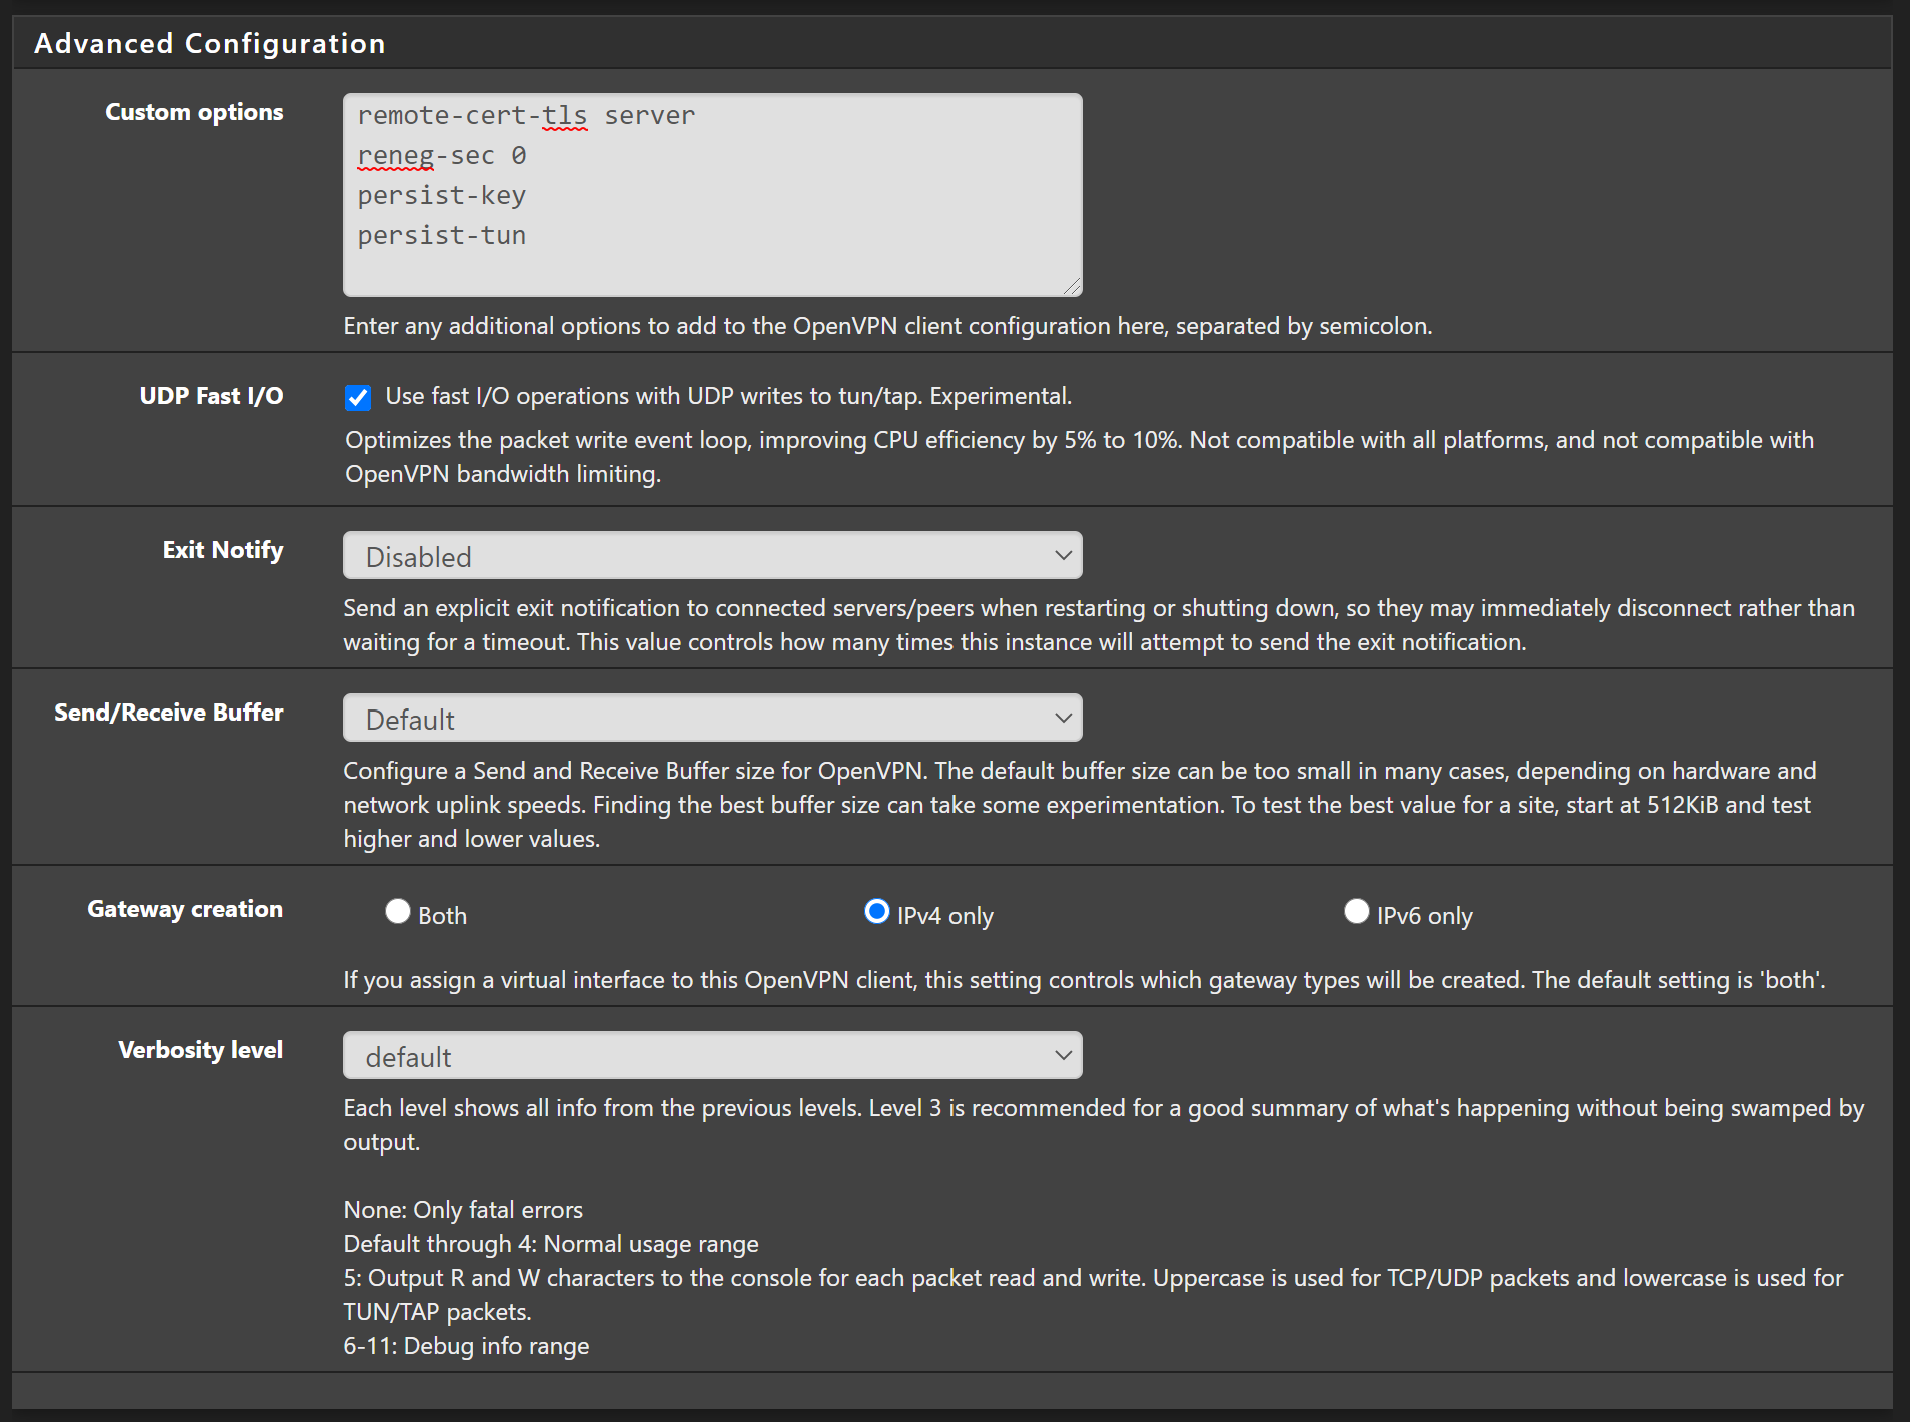Click the 'Custom options' field label

(x=194, y=112)
